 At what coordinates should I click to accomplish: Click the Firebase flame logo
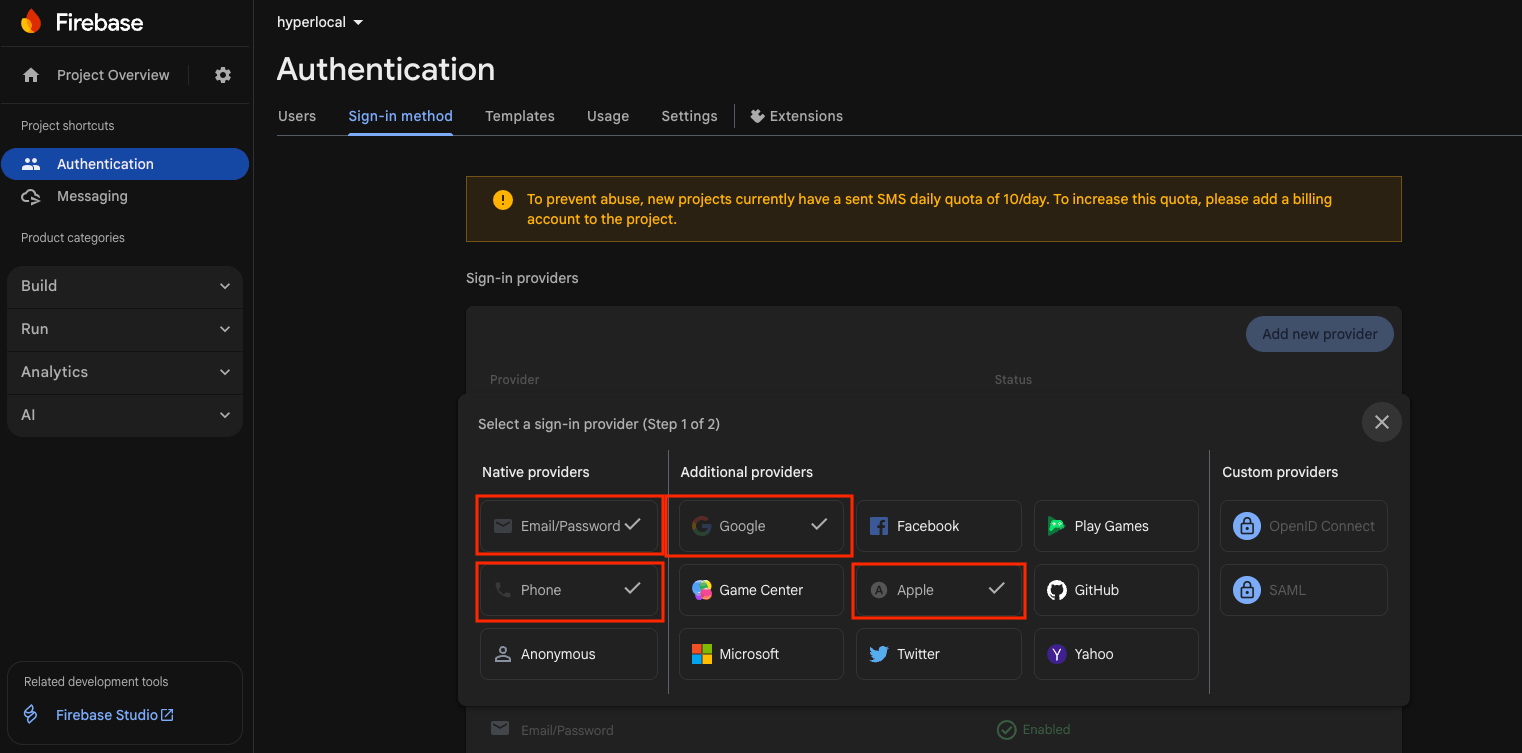click(x=31, y=21)
